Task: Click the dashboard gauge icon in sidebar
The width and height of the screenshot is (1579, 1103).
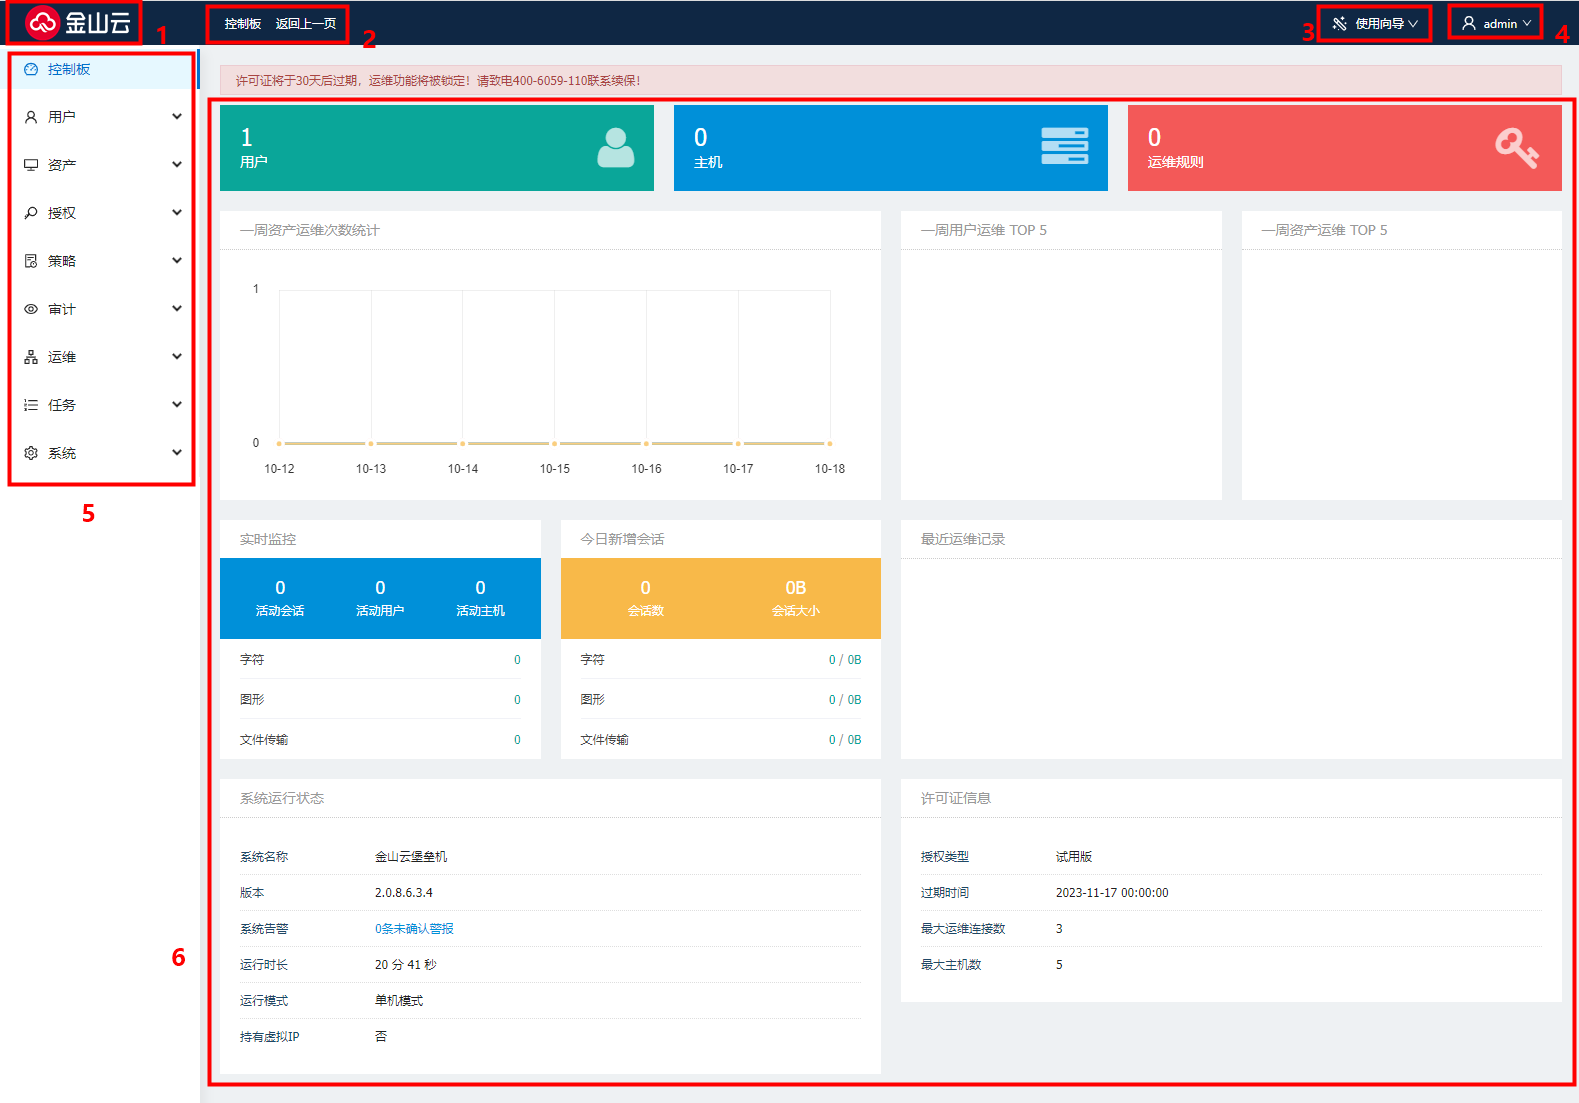Action: pos(31,69)
